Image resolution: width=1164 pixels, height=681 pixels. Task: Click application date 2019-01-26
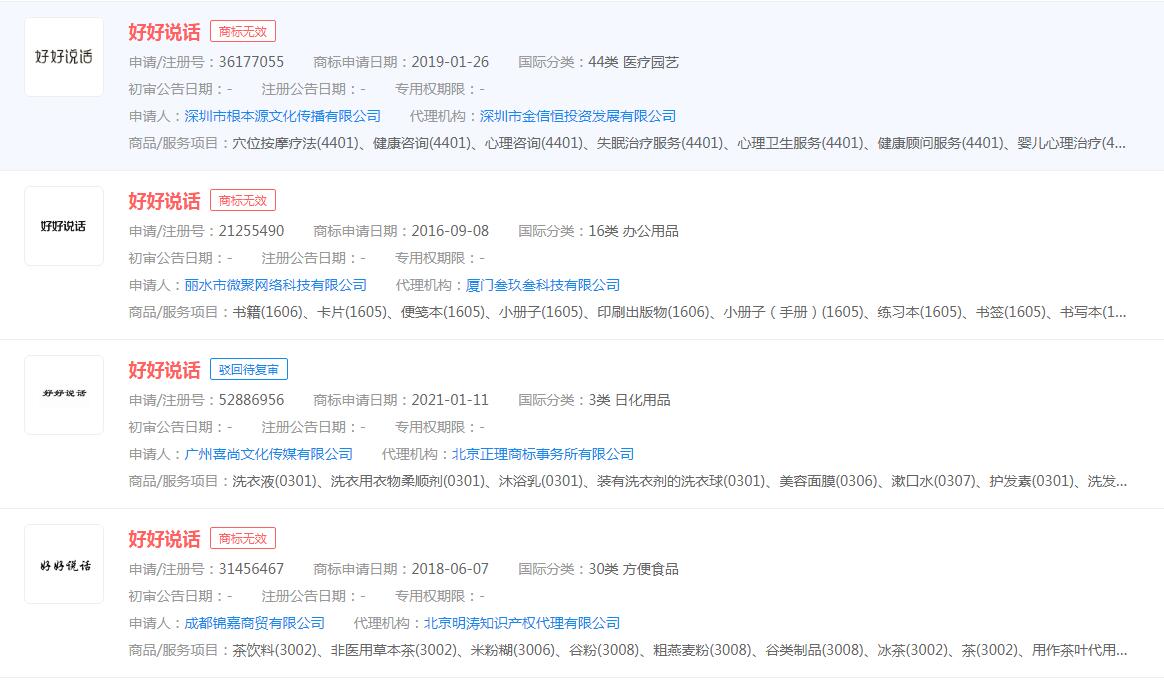(450, 62)
